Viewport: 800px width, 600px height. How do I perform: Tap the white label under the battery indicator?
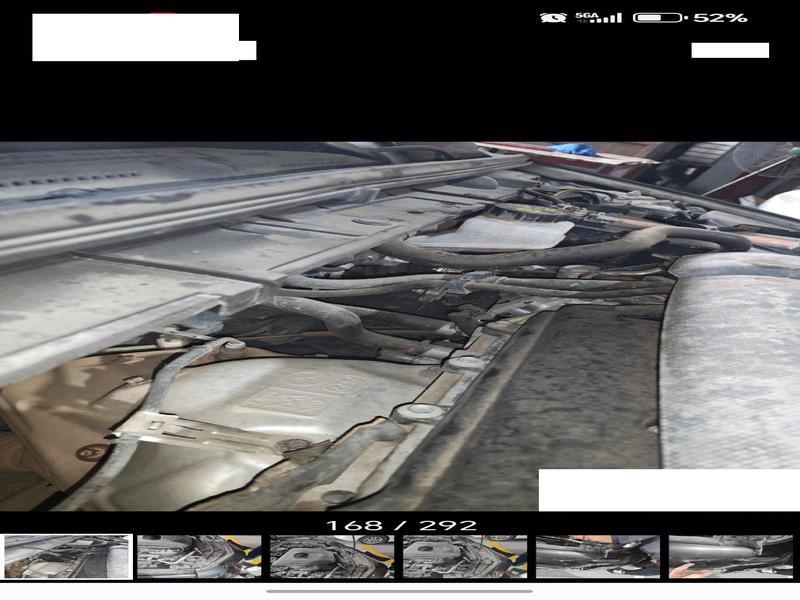(730, 50)
